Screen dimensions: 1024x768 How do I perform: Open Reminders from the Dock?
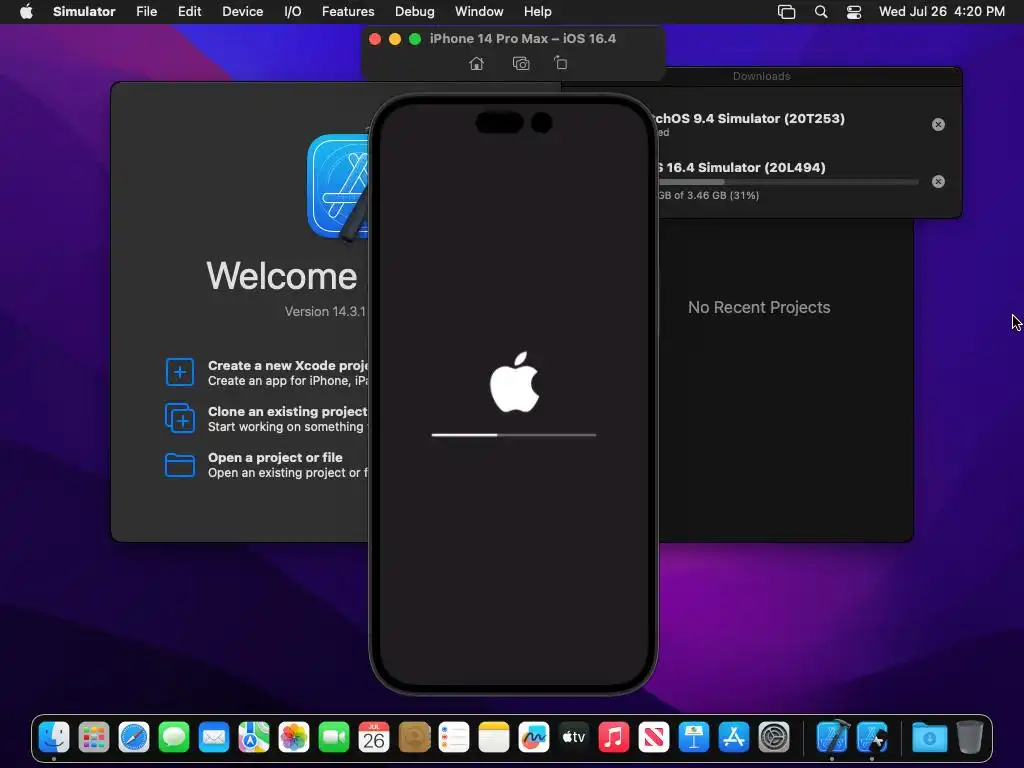(x=454, y=738)
